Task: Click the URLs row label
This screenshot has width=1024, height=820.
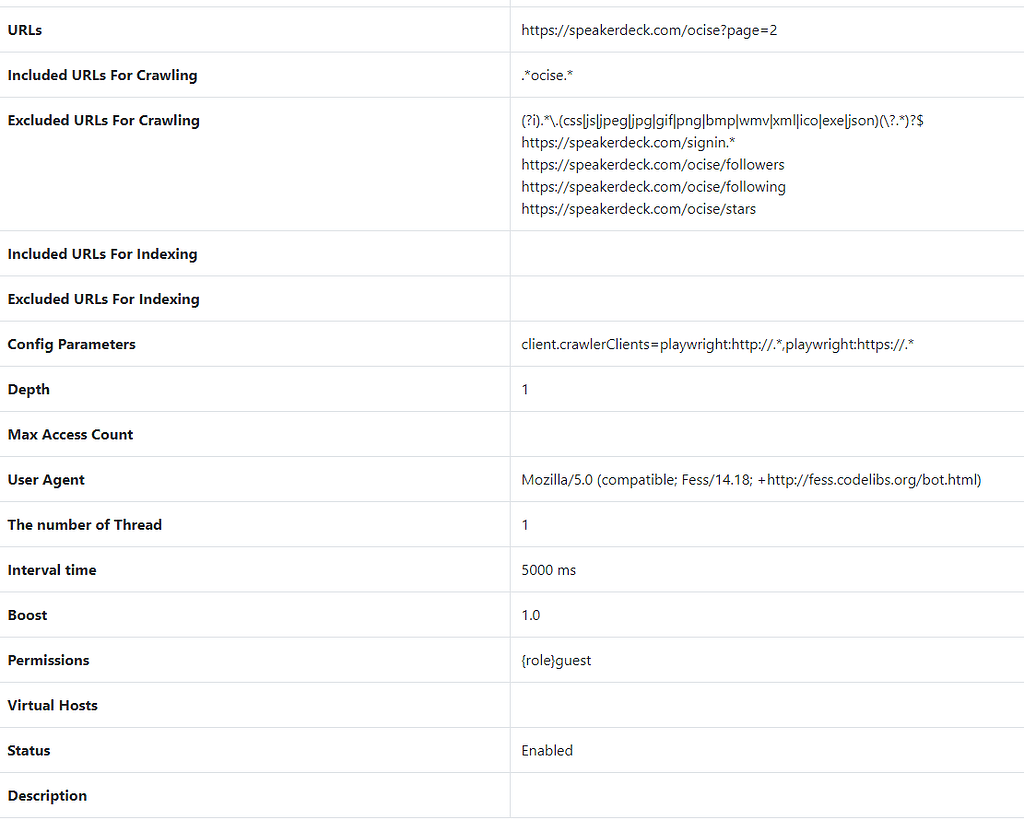Action: point(25,30)
